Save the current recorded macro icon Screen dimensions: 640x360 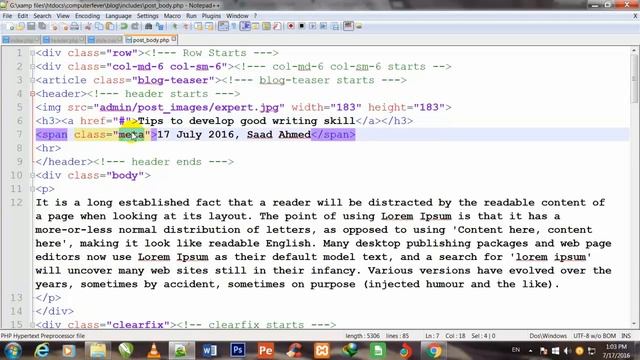[x=335, y=27]
